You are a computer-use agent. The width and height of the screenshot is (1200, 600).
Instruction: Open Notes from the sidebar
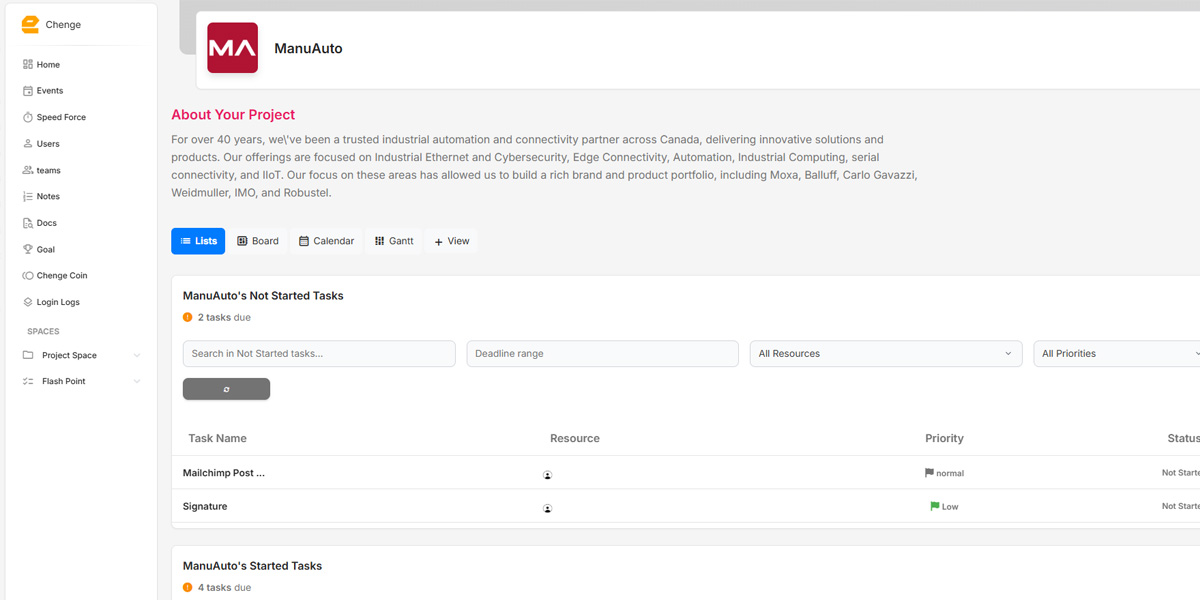48,197
